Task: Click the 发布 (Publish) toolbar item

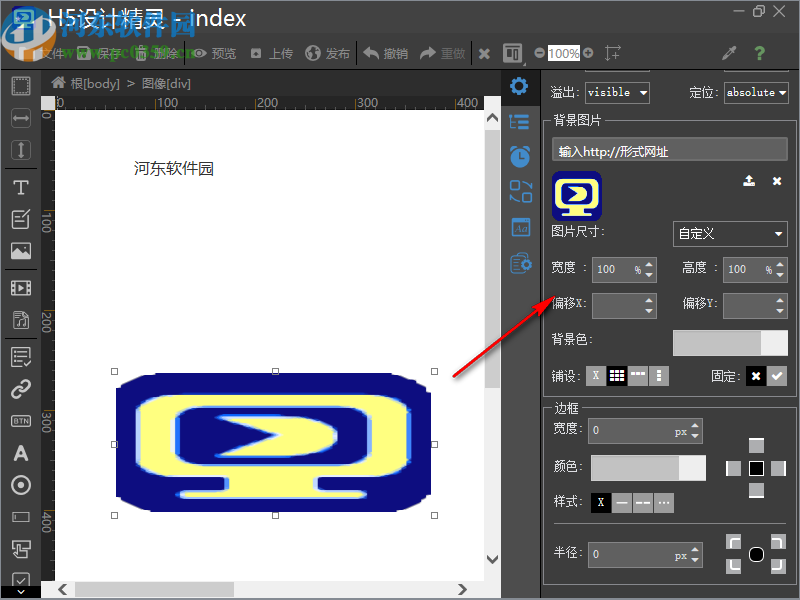Action: pos(328,53)
